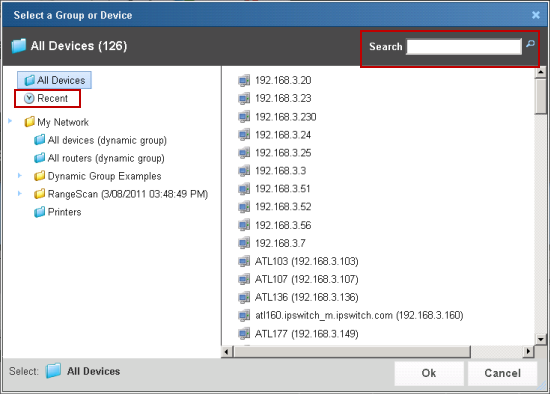Click device icon for ATL177
Screen dimensions: 550x394
244,333
